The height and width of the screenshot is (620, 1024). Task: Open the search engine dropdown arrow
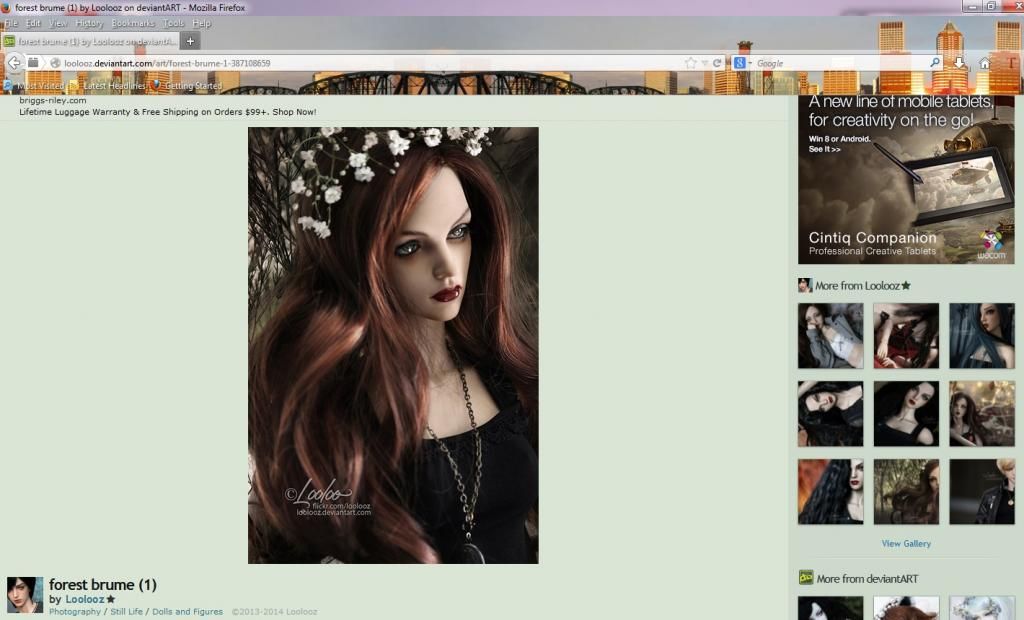tap(750, 63)
